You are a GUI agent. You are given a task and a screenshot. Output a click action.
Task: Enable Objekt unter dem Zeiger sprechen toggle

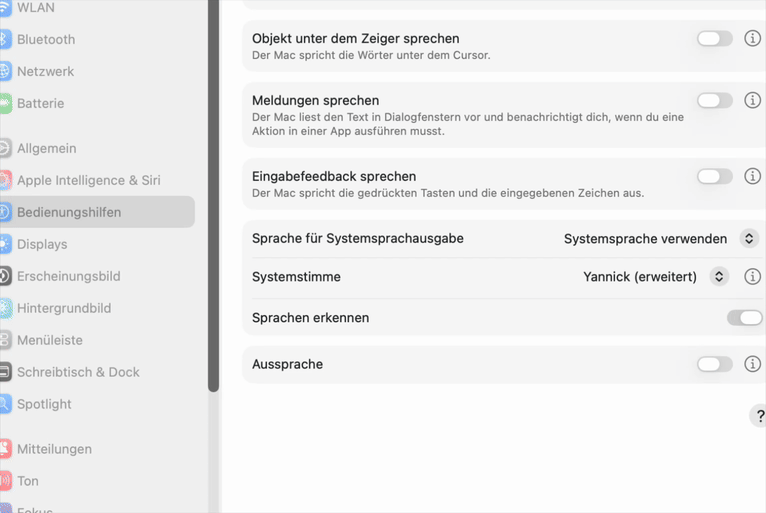tap(714, 39)
